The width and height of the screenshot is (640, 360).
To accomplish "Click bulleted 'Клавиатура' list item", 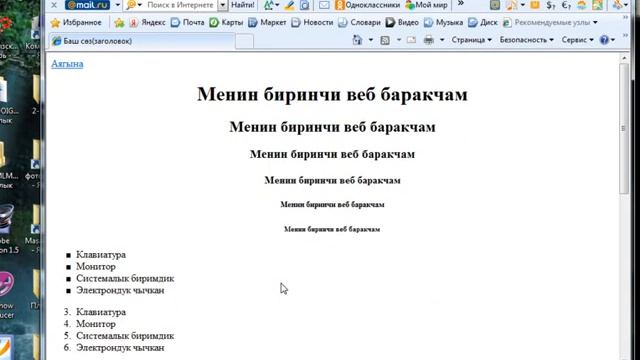I will click(101, 255).
